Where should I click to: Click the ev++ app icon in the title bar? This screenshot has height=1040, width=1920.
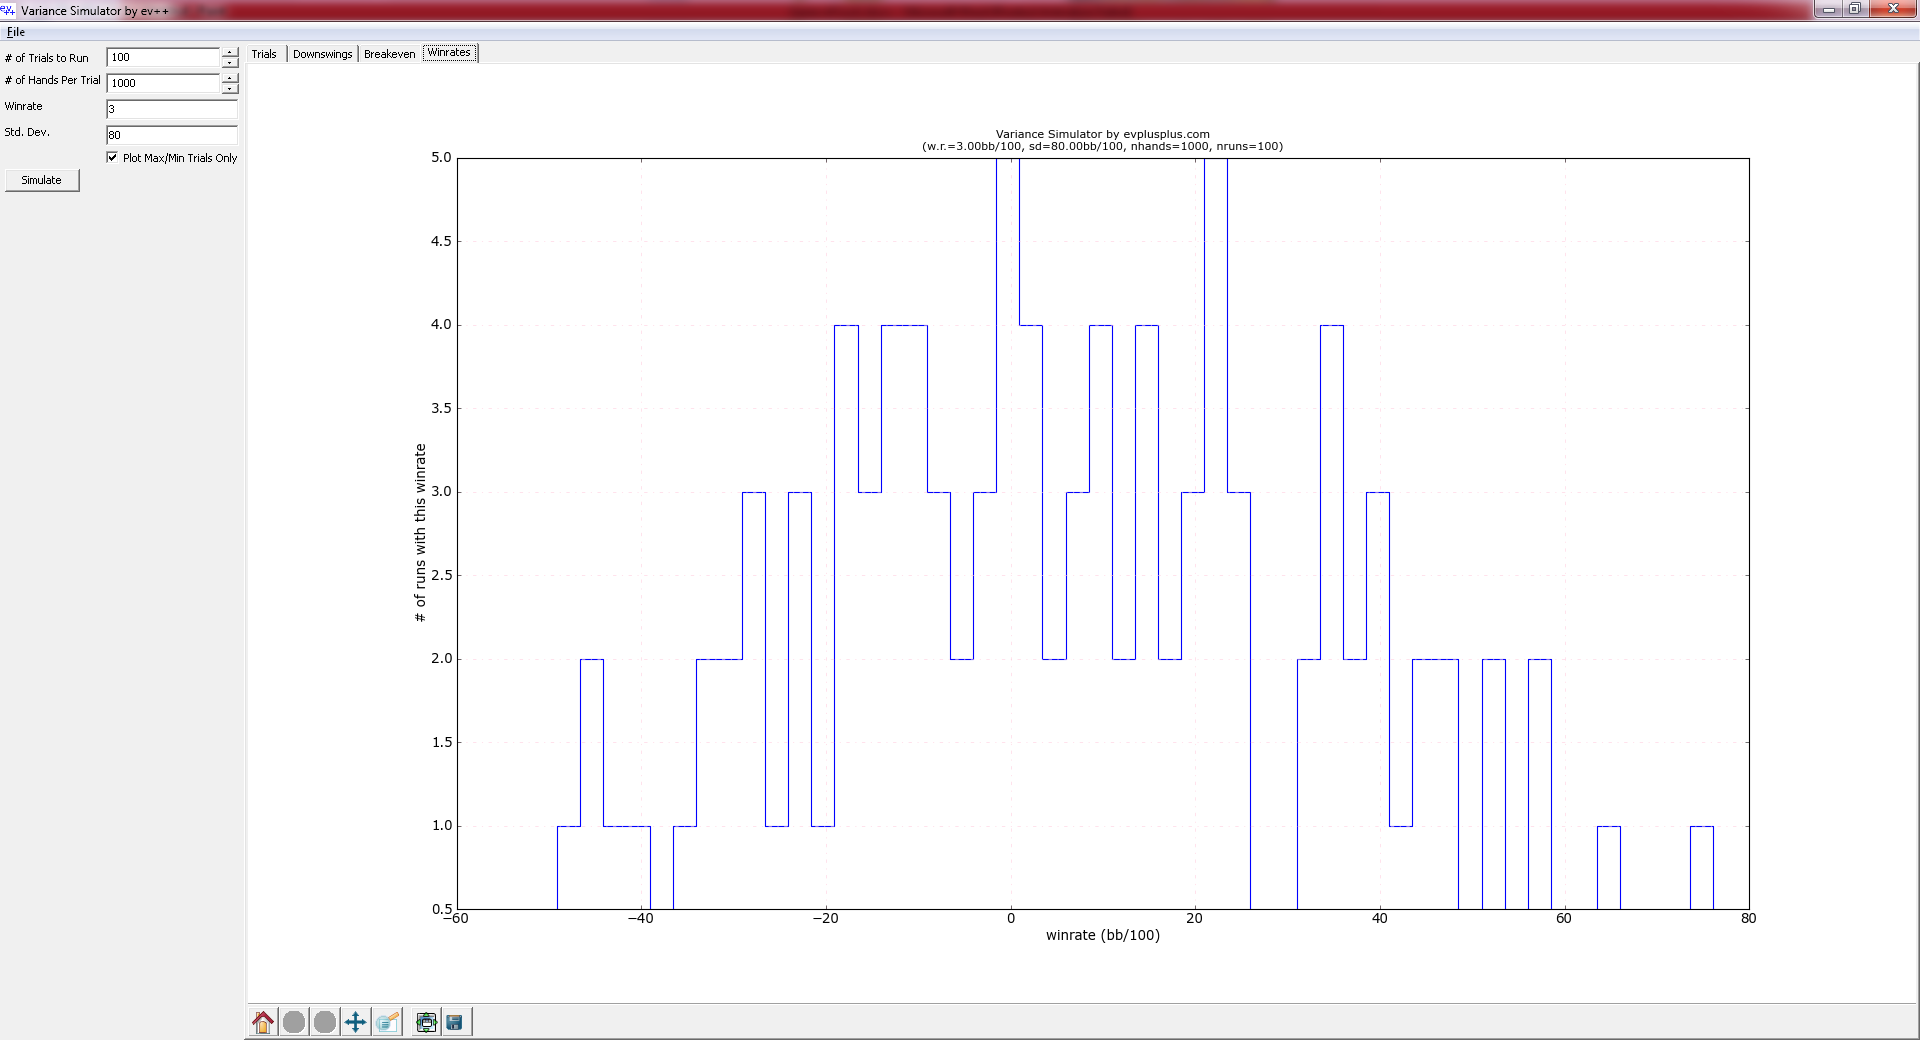(x=8, y=10)
